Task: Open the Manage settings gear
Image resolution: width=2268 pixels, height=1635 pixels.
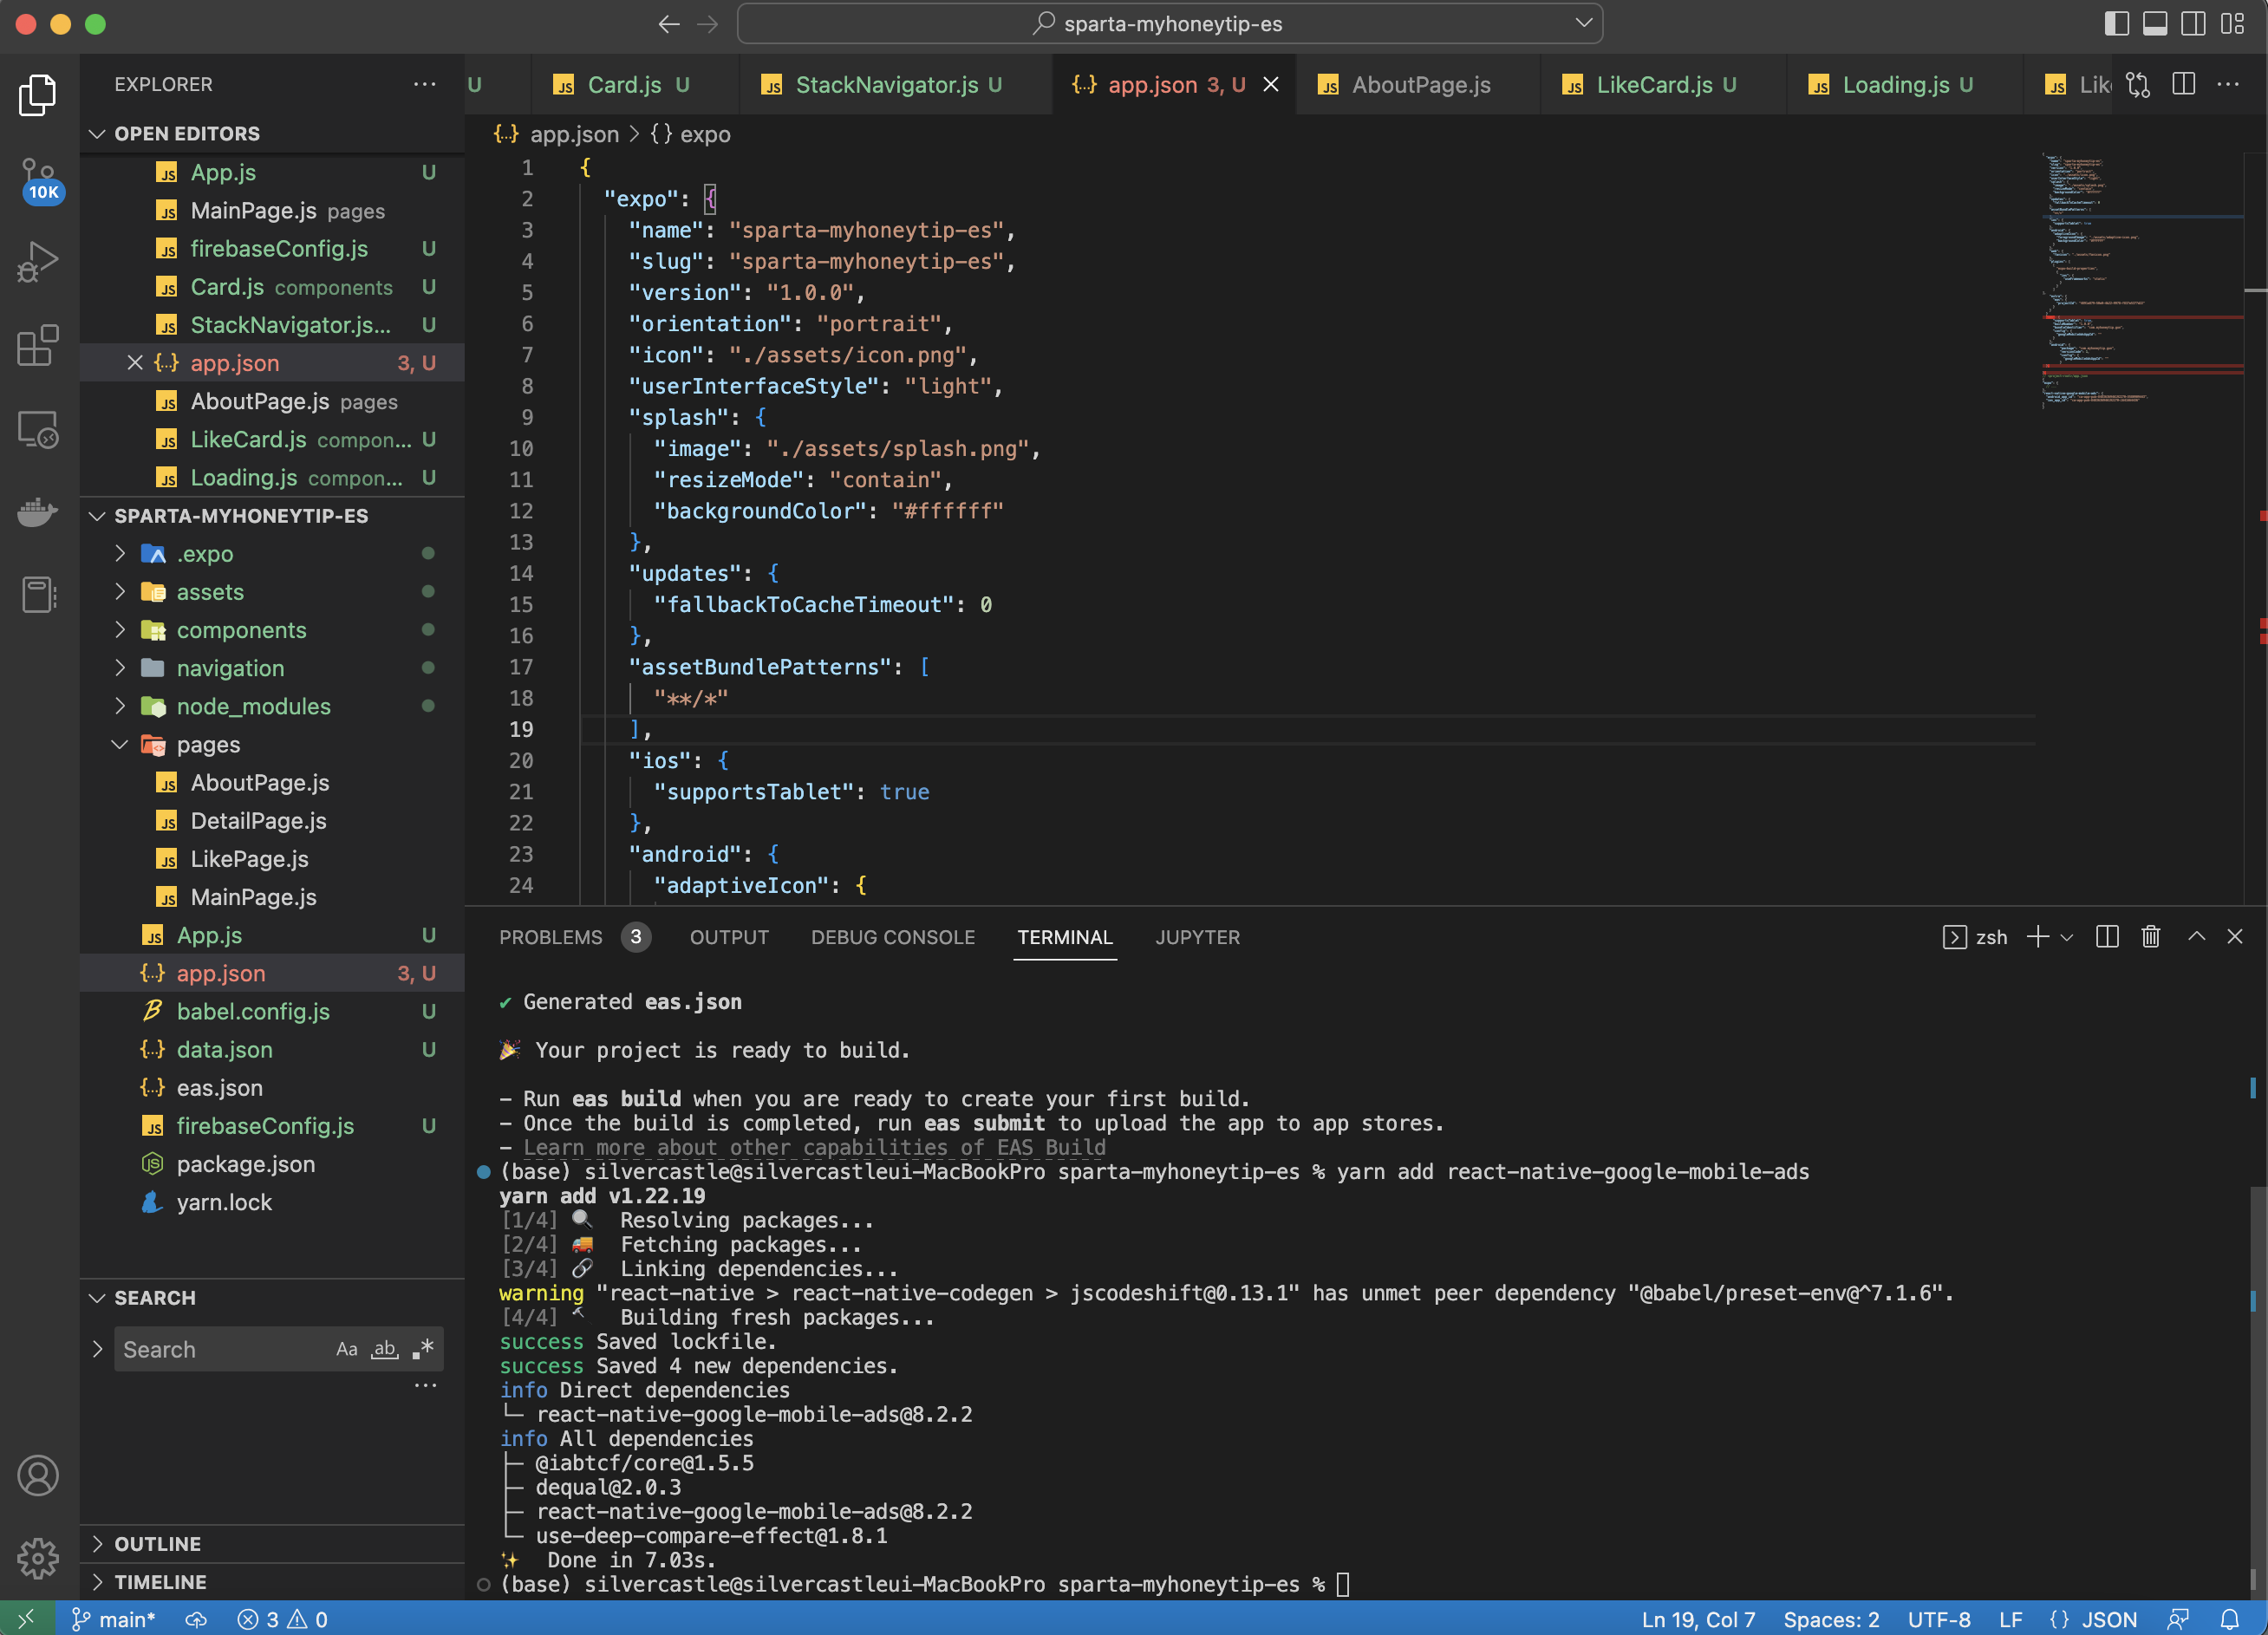Action: pyautogui.click(x=38, y=1558)
